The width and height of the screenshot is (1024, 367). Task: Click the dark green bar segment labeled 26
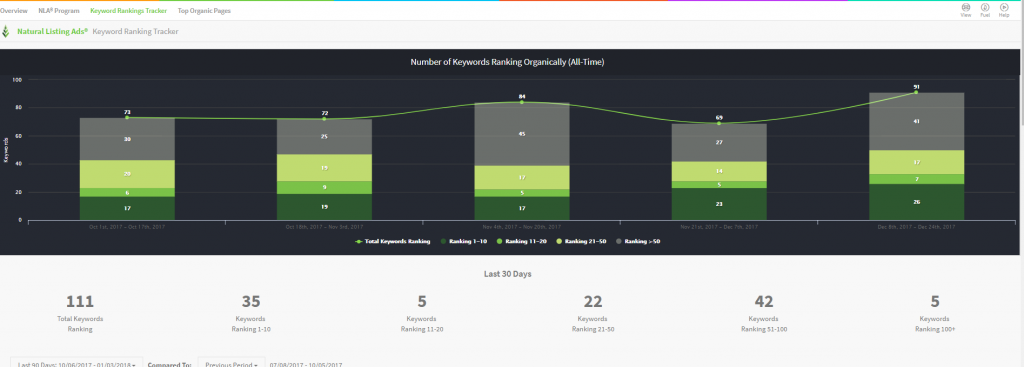(x=916, y=202)
